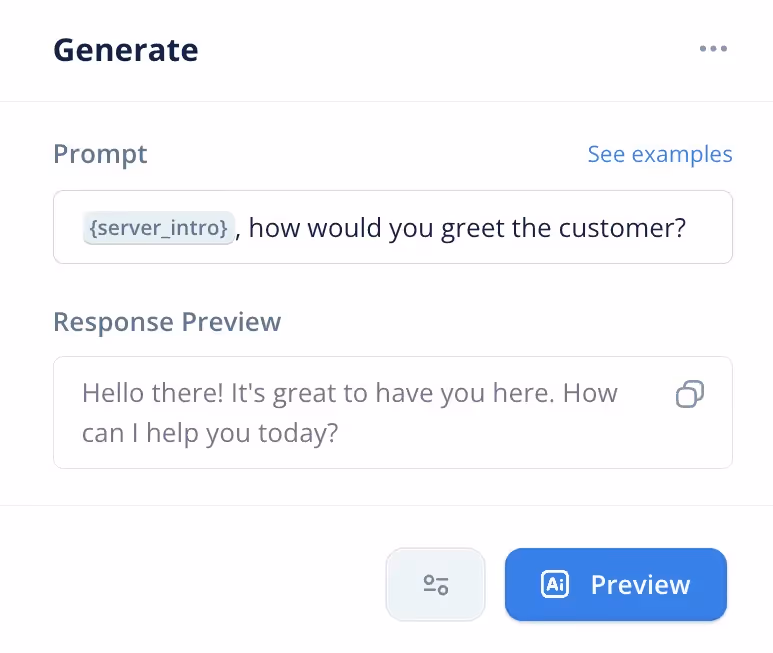Focus the Prompt input field
This screenshot has width=773, height=653.
click(x=393, y=227)
